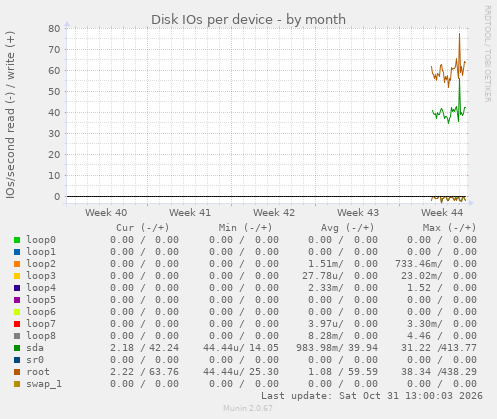497x419 pixels.
Task: Select the sda legend label
Action: coord(35,348)
